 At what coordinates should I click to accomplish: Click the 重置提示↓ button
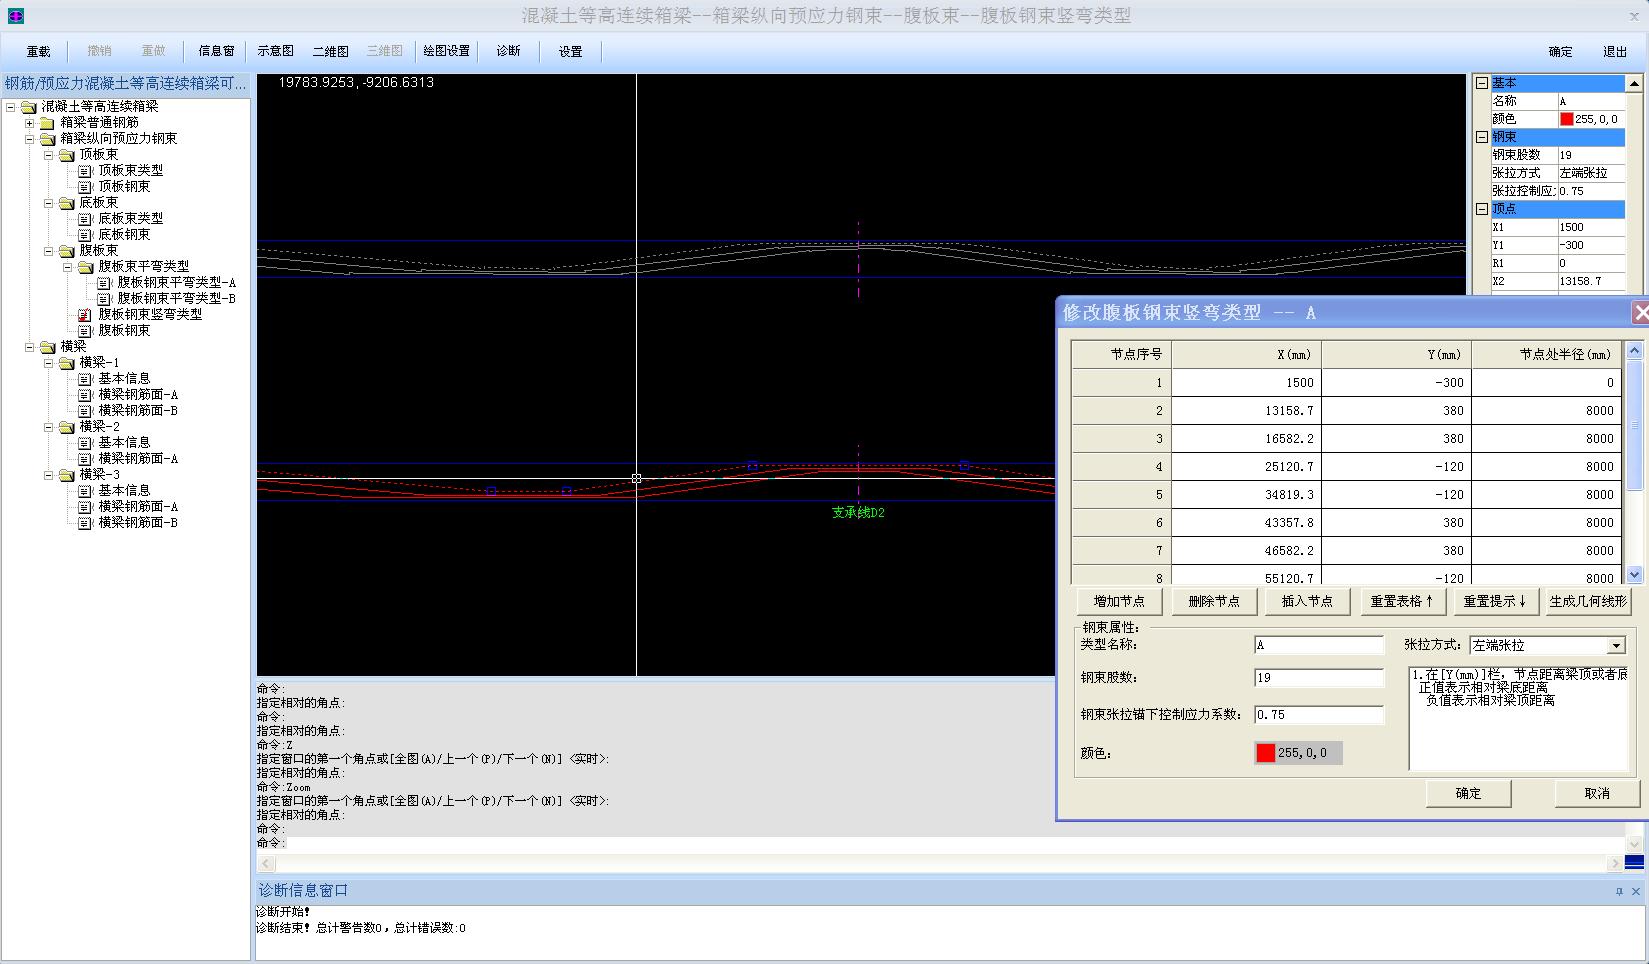pos(1495,601)
